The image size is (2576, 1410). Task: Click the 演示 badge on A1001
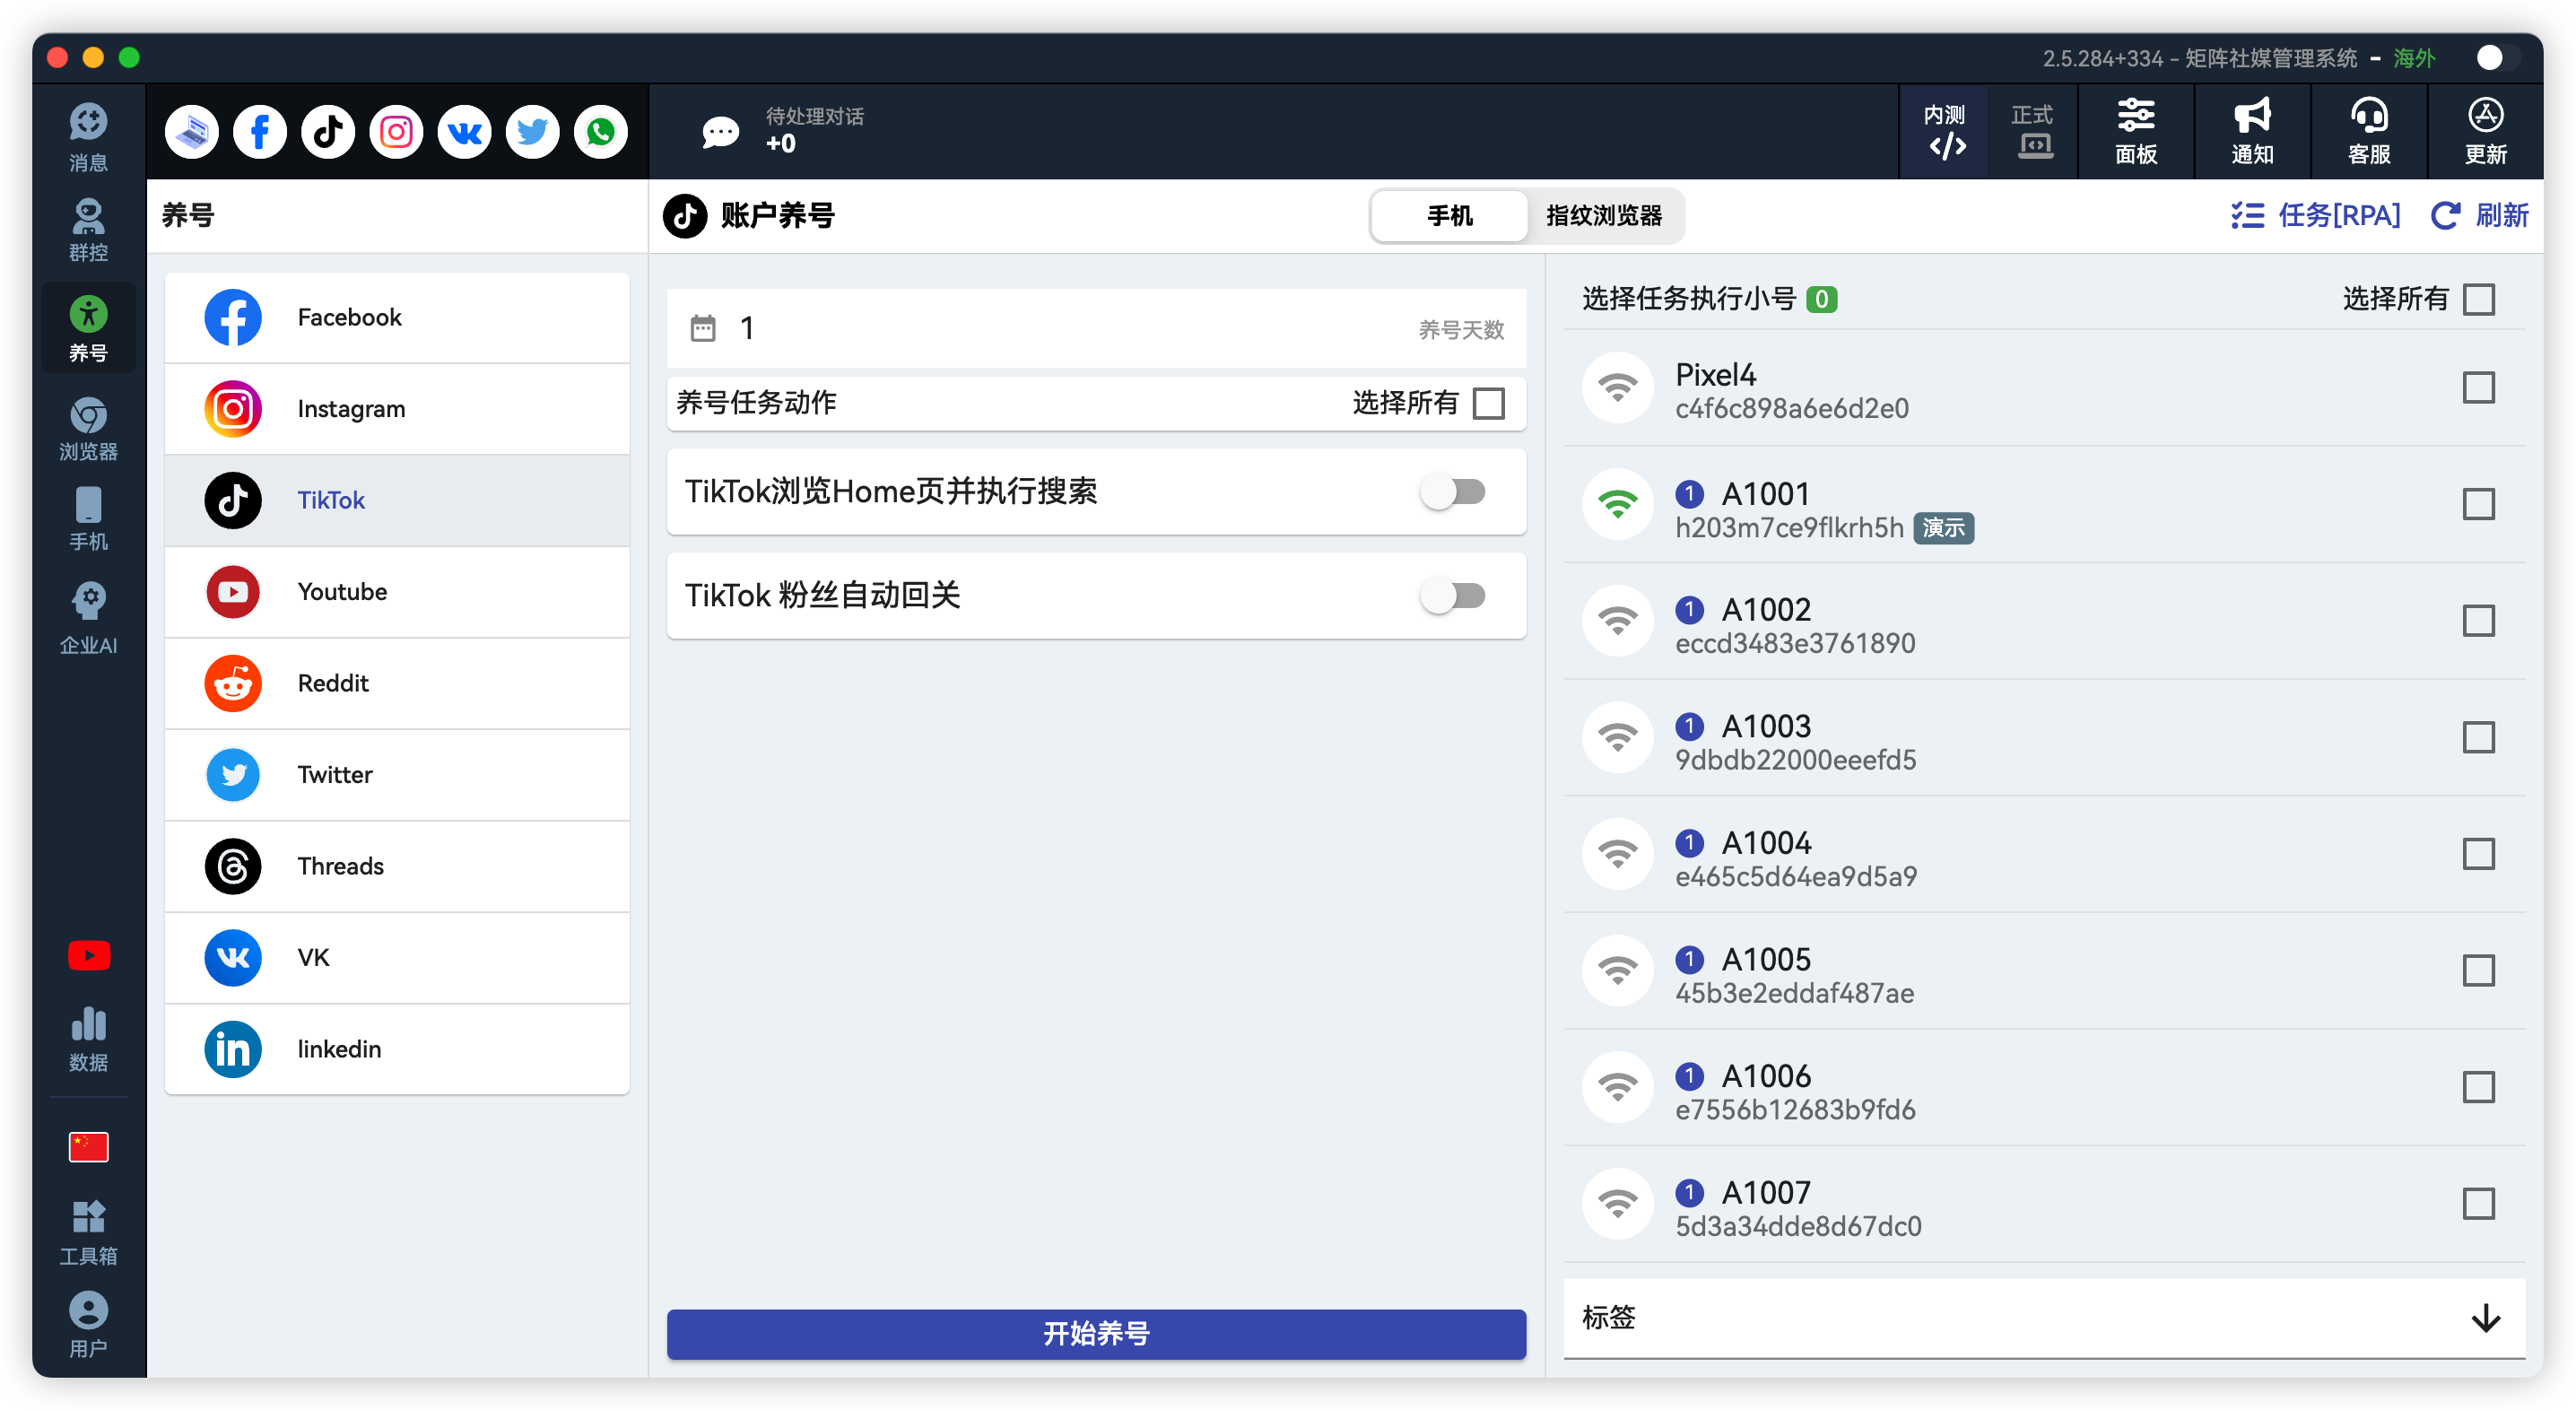1944,528
